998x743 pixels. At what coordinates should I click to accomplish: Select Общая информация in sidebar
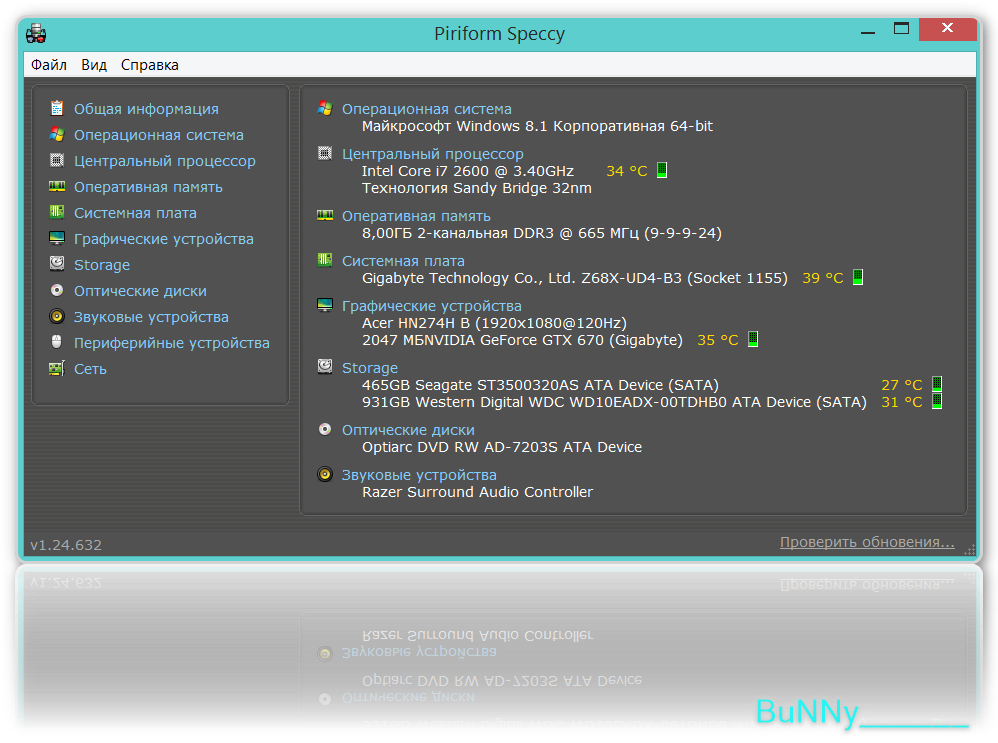click(x=146, y=109)
